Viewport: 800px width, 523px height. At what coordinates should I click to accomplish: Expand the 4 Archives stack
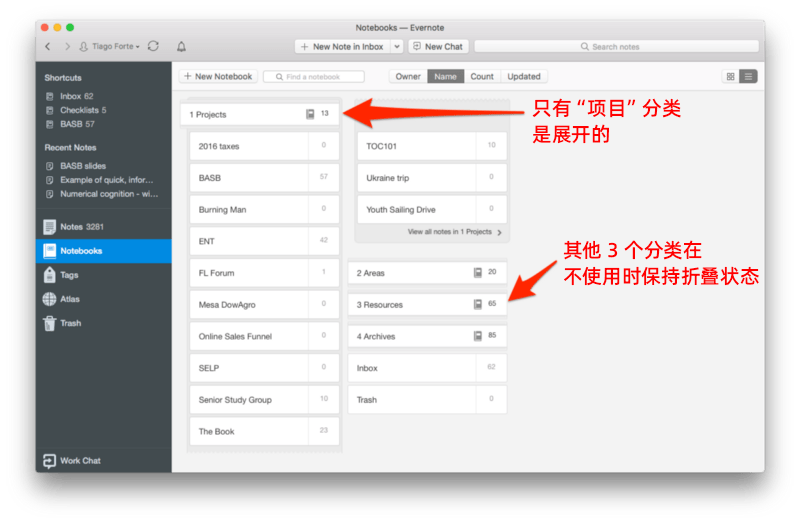click(428, 336)
